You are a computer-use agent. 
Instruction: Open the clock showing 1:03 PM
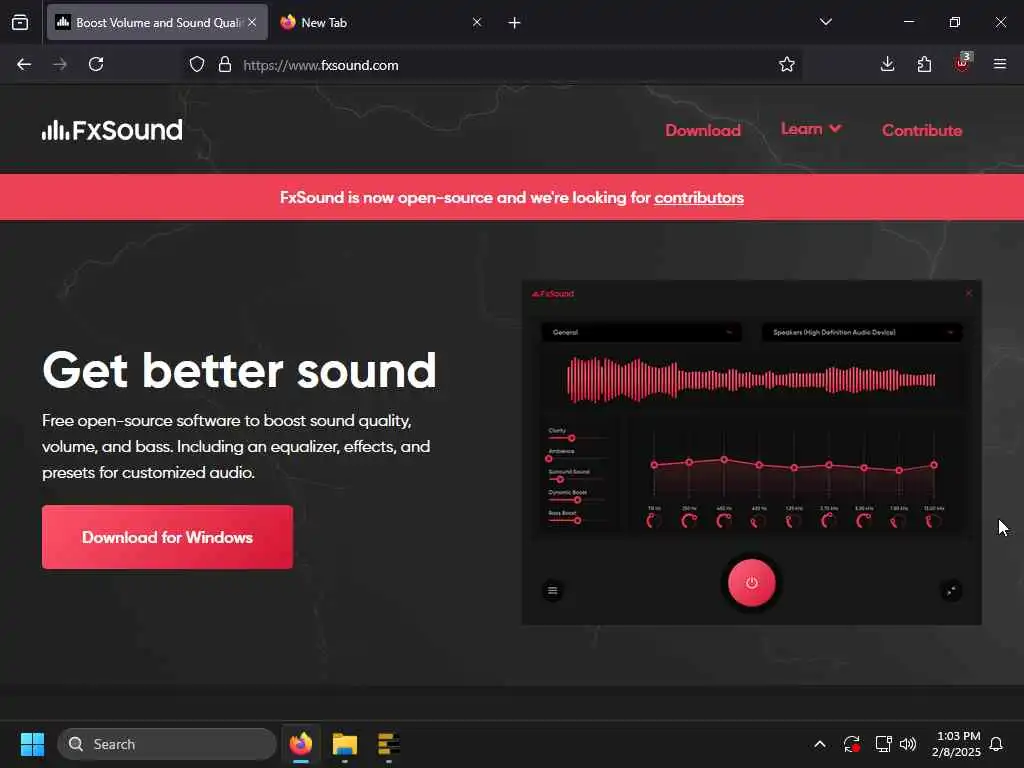tap(956, 744)
